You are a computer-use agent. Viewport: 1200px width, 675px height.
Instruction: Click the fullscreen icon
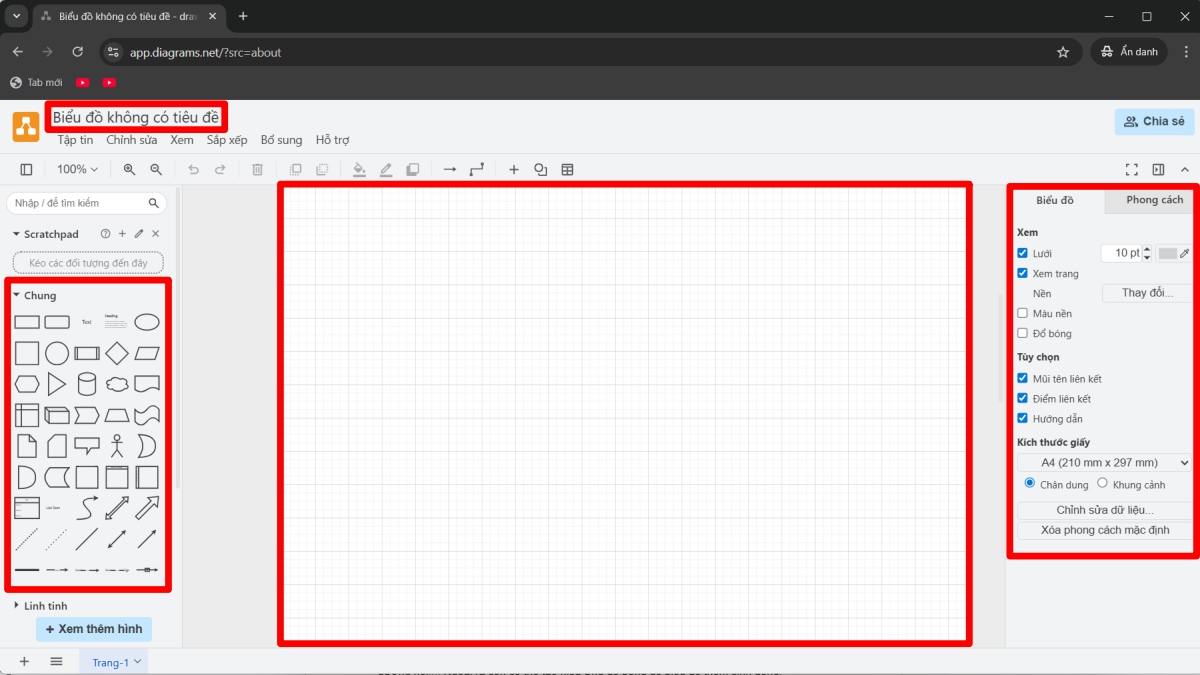1132,170
